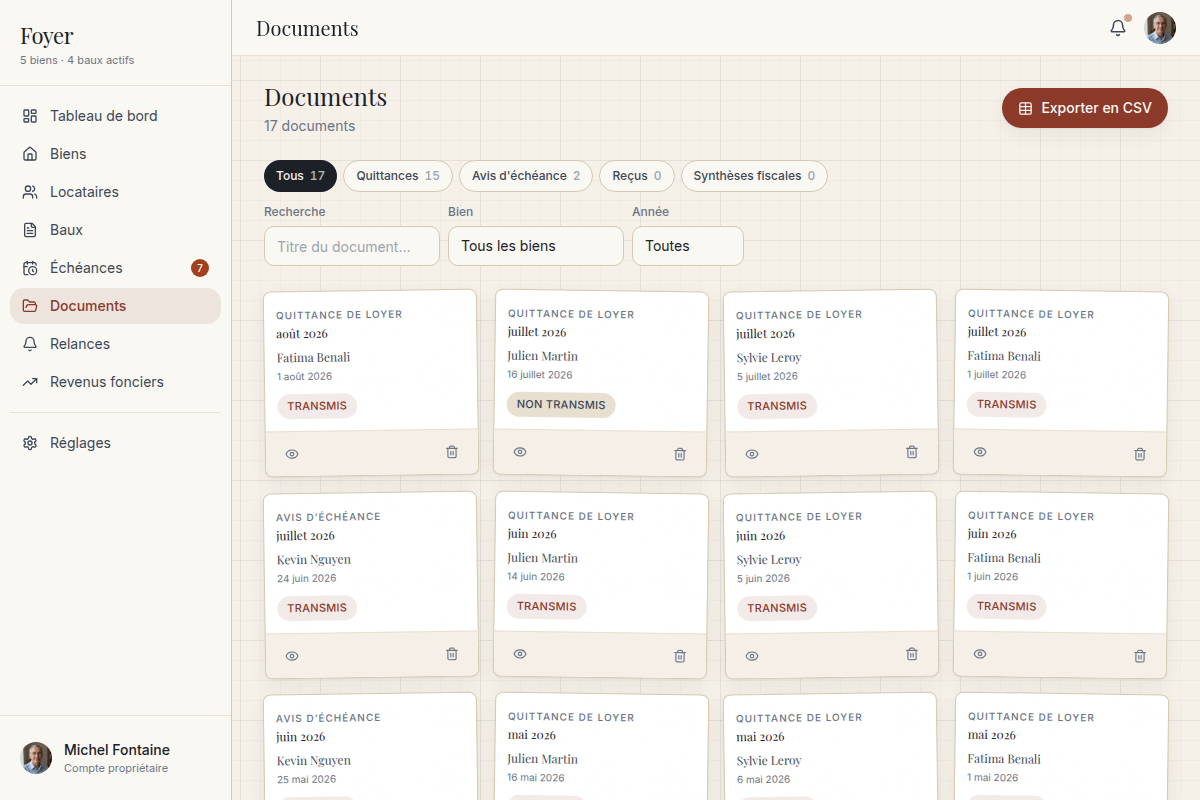Delete Julien Martin juin 2026 quittance
The image size is (1200, 800).
coord(680,656)
